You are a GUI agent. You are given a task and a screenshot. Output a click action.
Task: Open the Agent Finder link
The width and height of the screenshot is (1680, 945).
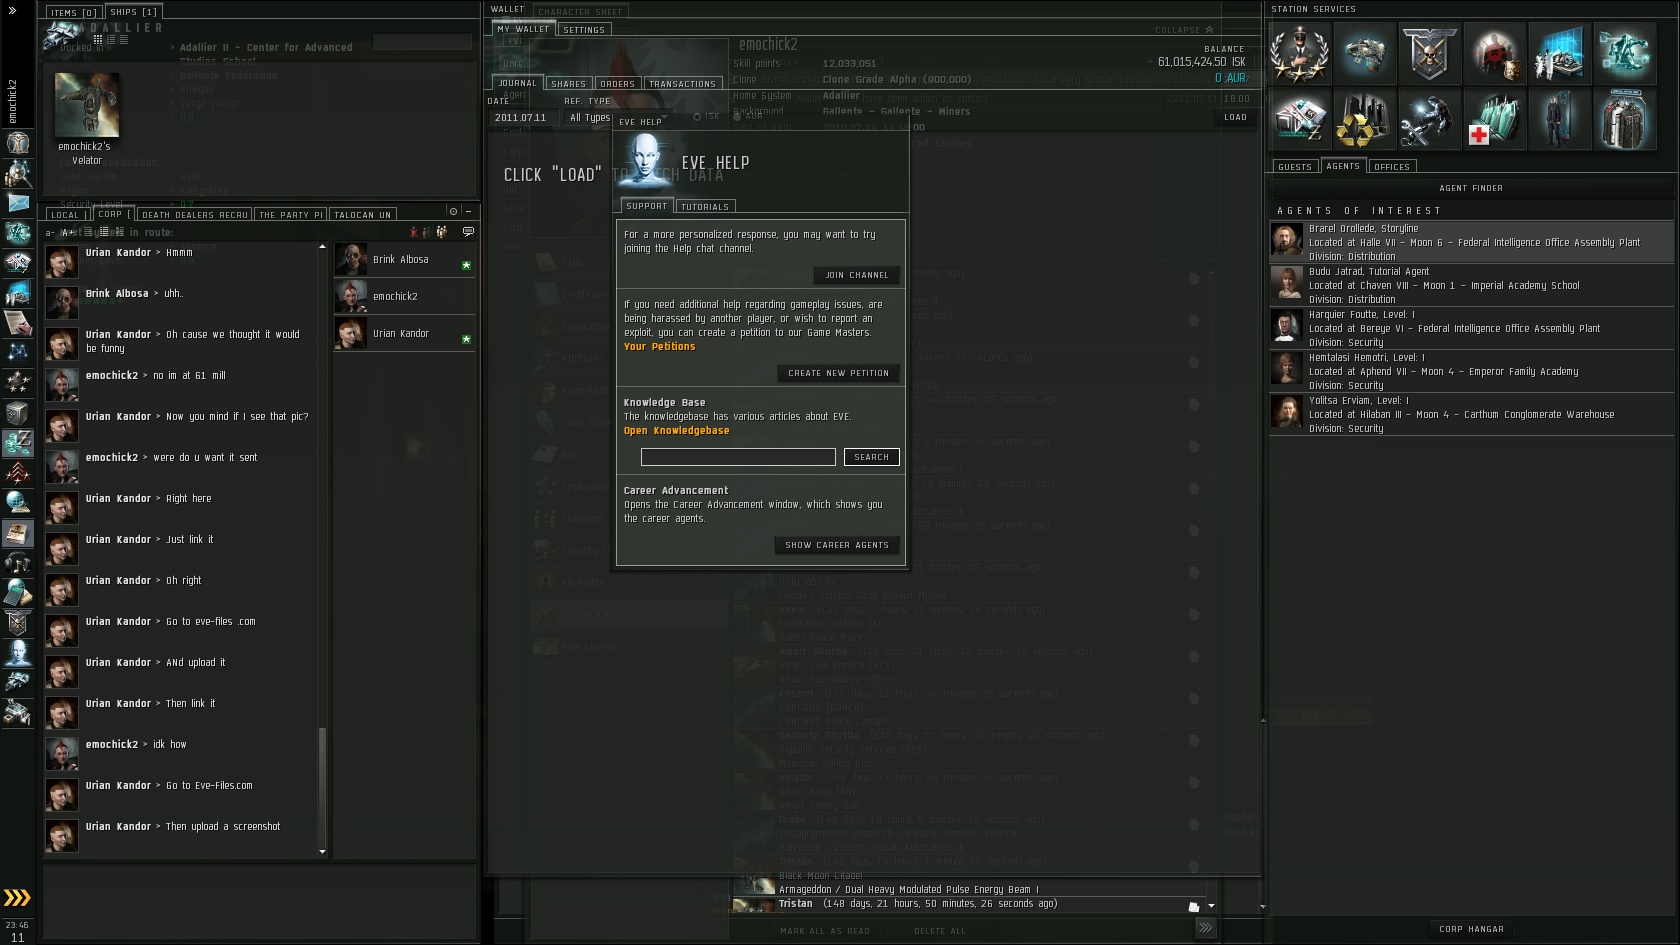pos(1471,188)
